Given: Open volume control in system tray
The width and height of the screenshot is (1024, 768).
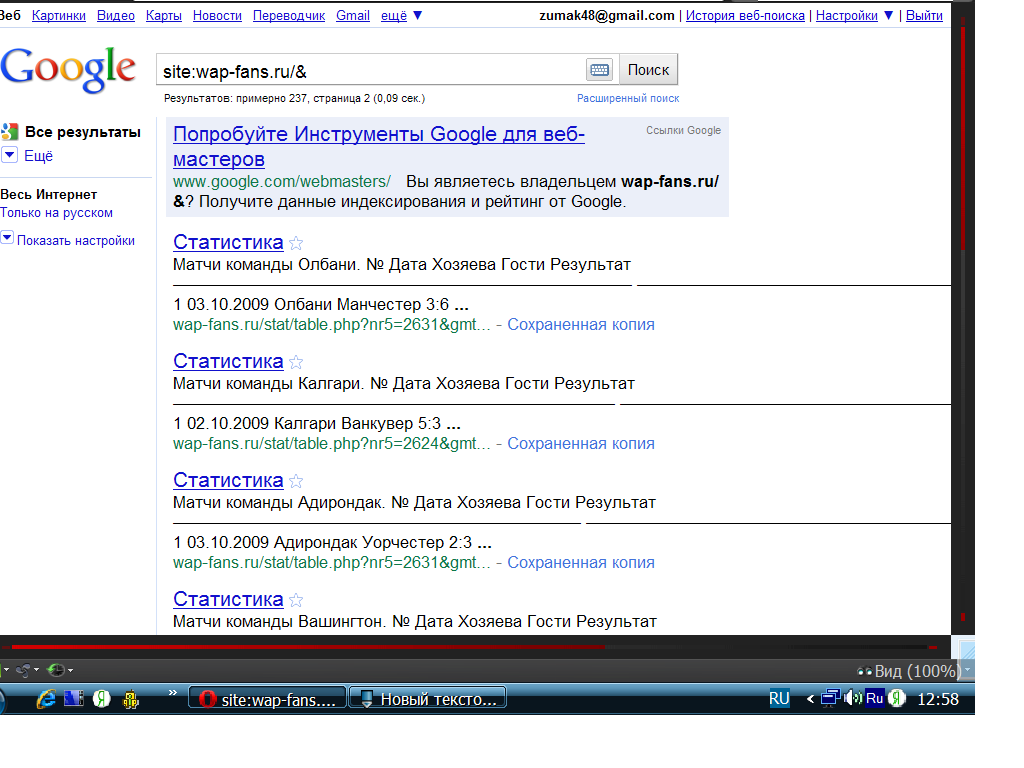Looking at the screenshot, I should click(x=853, y=699).
